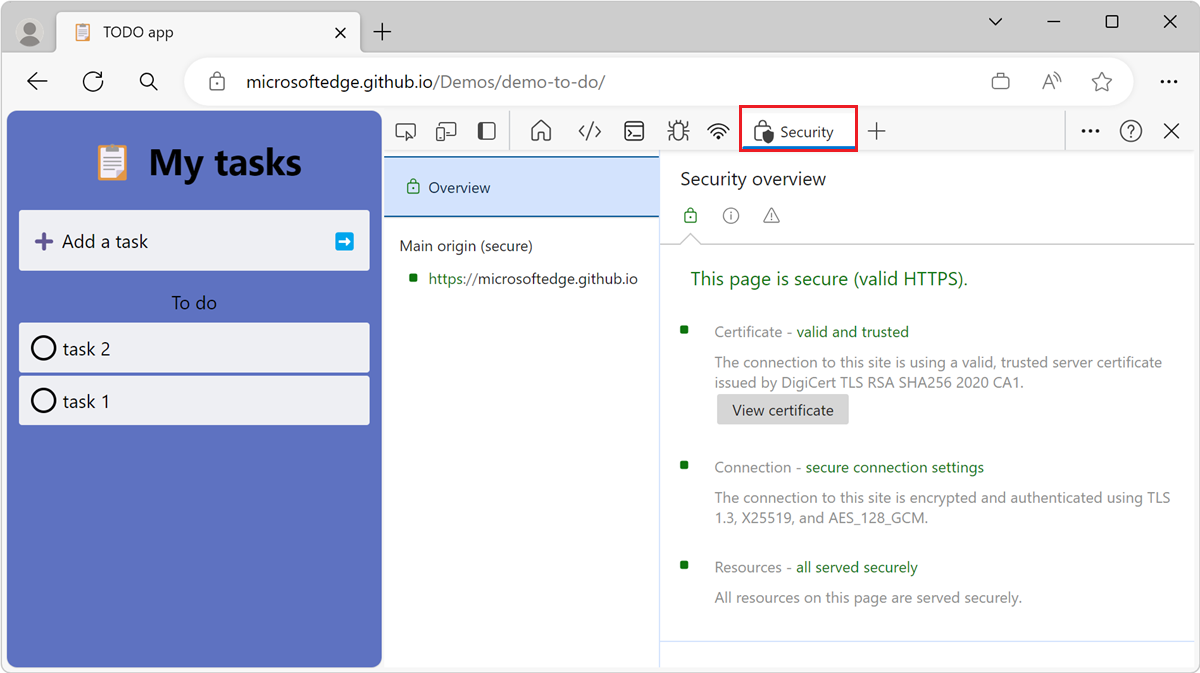Select Overview in Security sidebar
The image size is (1200, 673).
coord(522,187)
